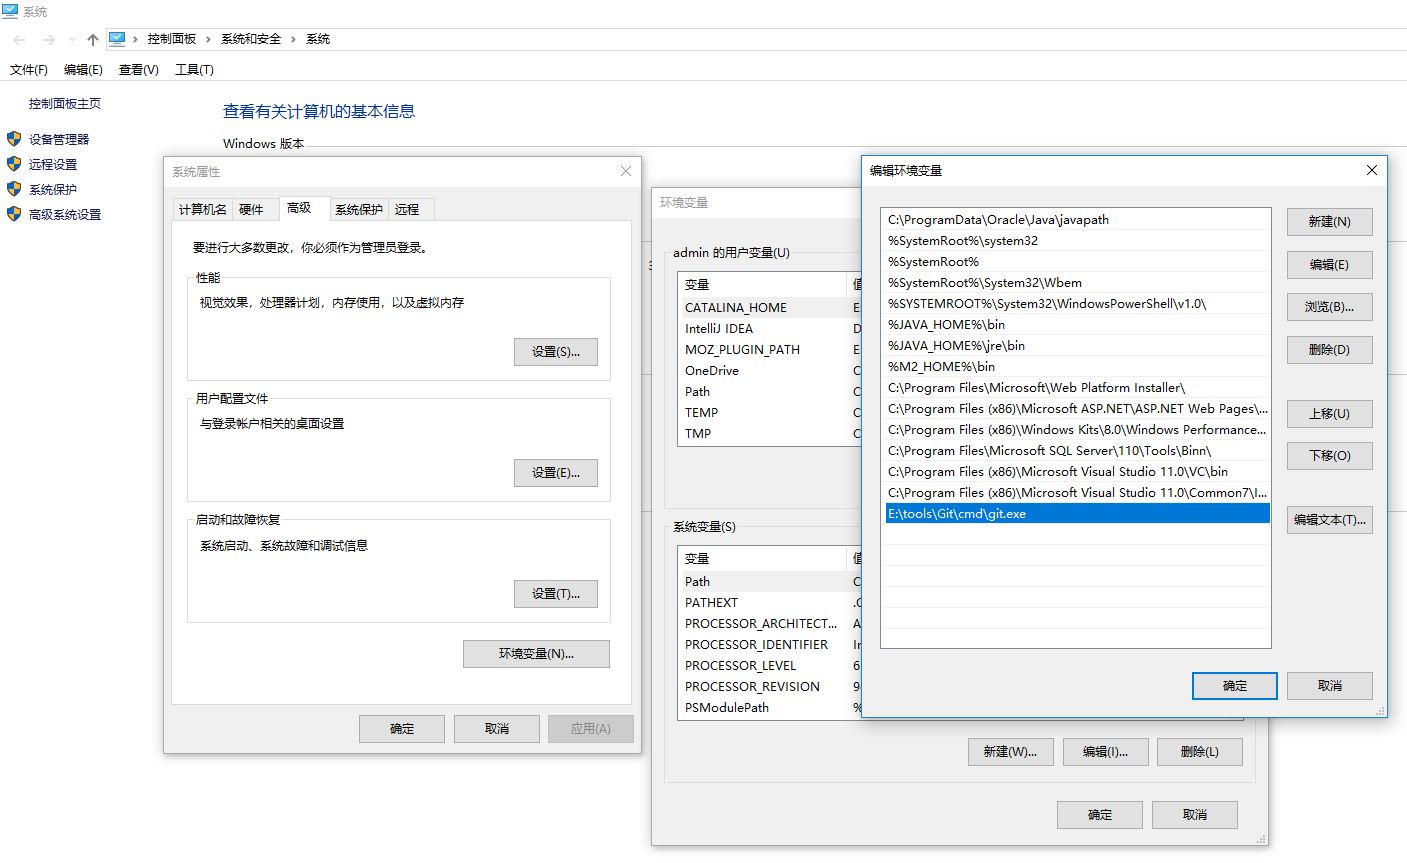Open the 工具 menu
The width and height of the screenshot is (1407, 863).
pos(193,69)
